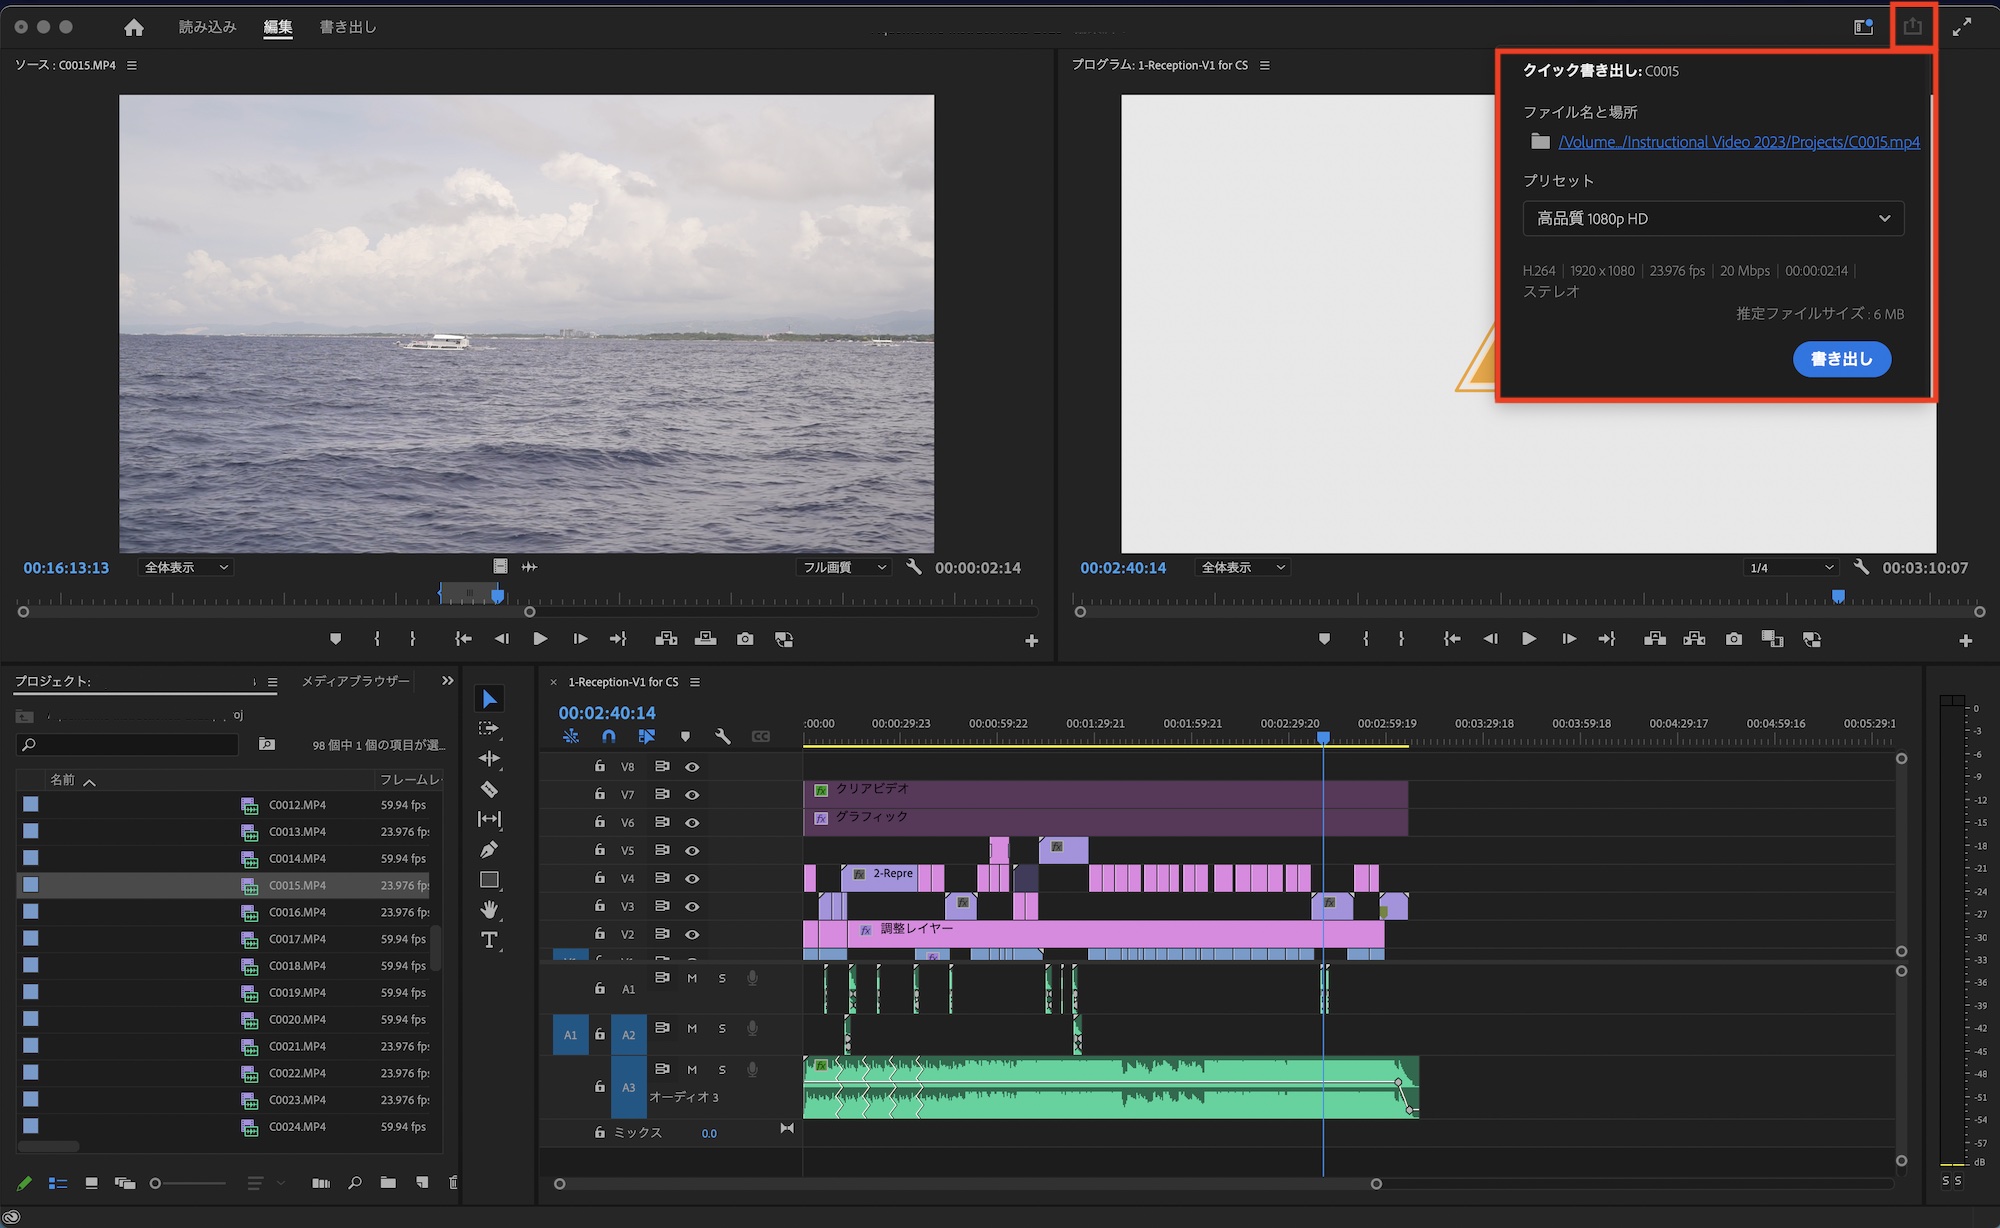Mute the A1 audio track
The image size is (2000, 1228).
[x=691, y=978]
